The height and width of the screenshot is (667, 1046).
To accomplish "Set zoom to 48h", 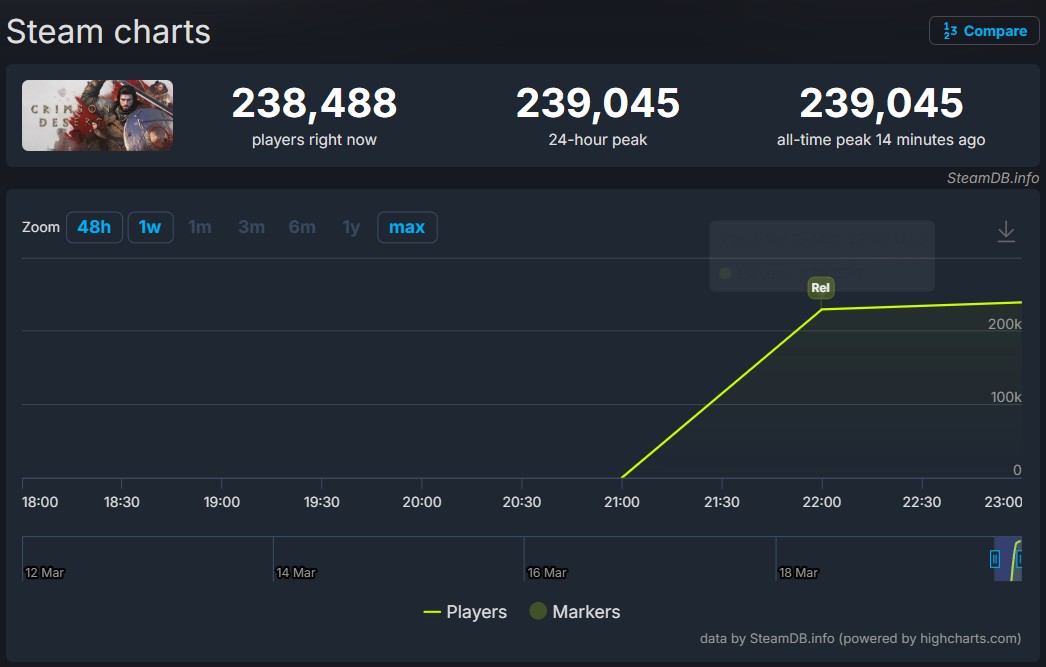I will pyautogui.click(x=94, y=227).
